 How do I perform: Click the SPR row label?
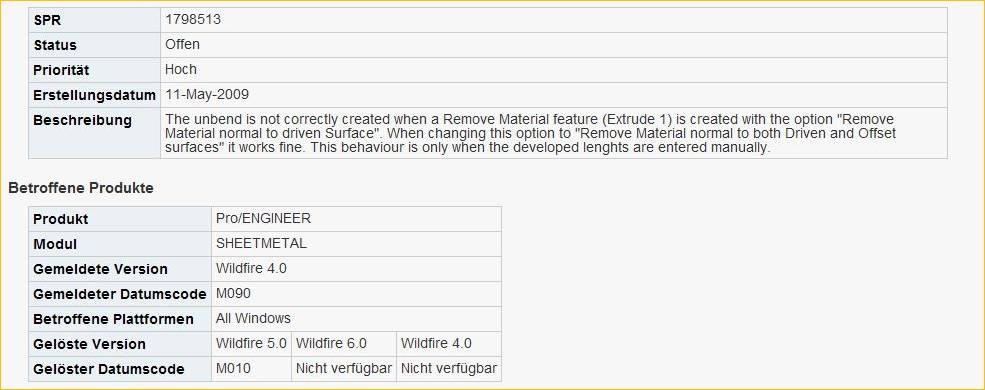coord(46,20)
